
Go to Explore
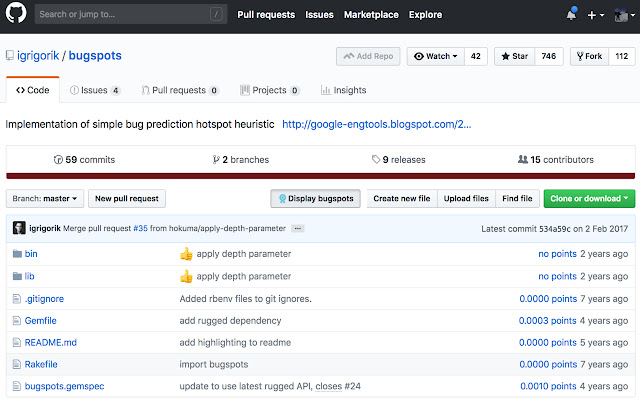(x=425, y=15)
